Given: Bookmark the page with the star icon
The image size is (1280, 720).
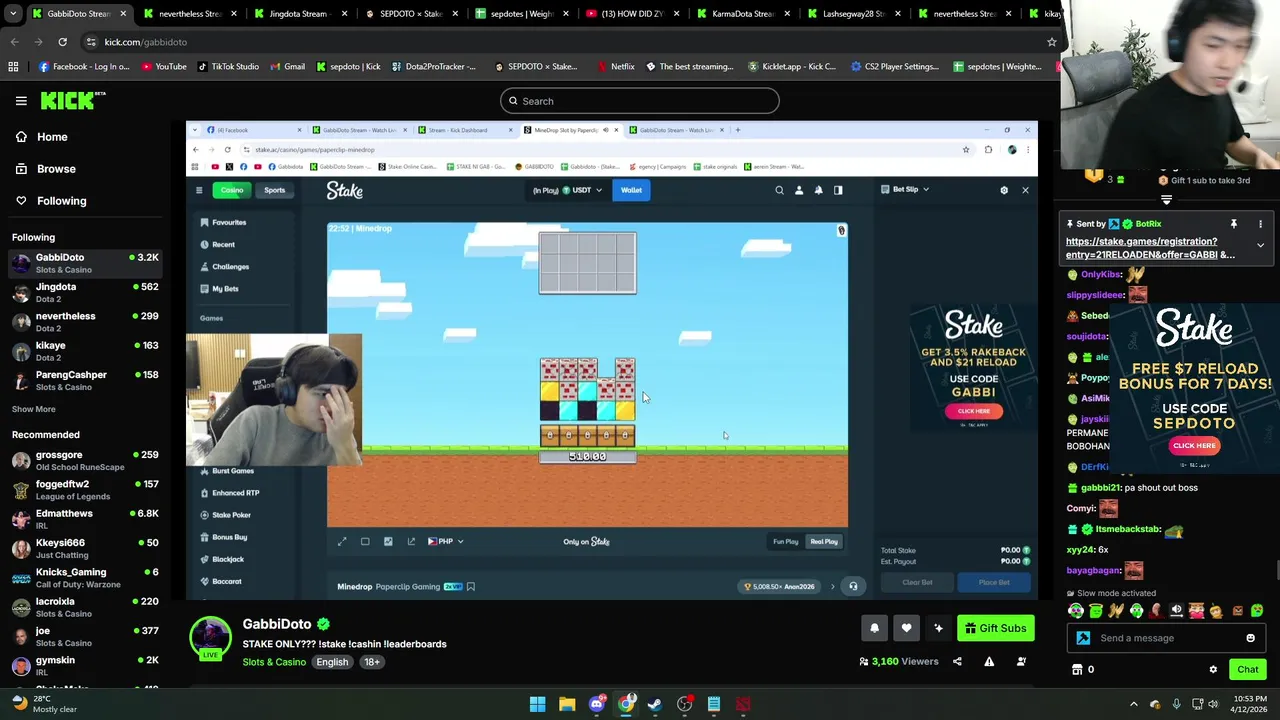Looking at the screenshot, I should 1051,42.
